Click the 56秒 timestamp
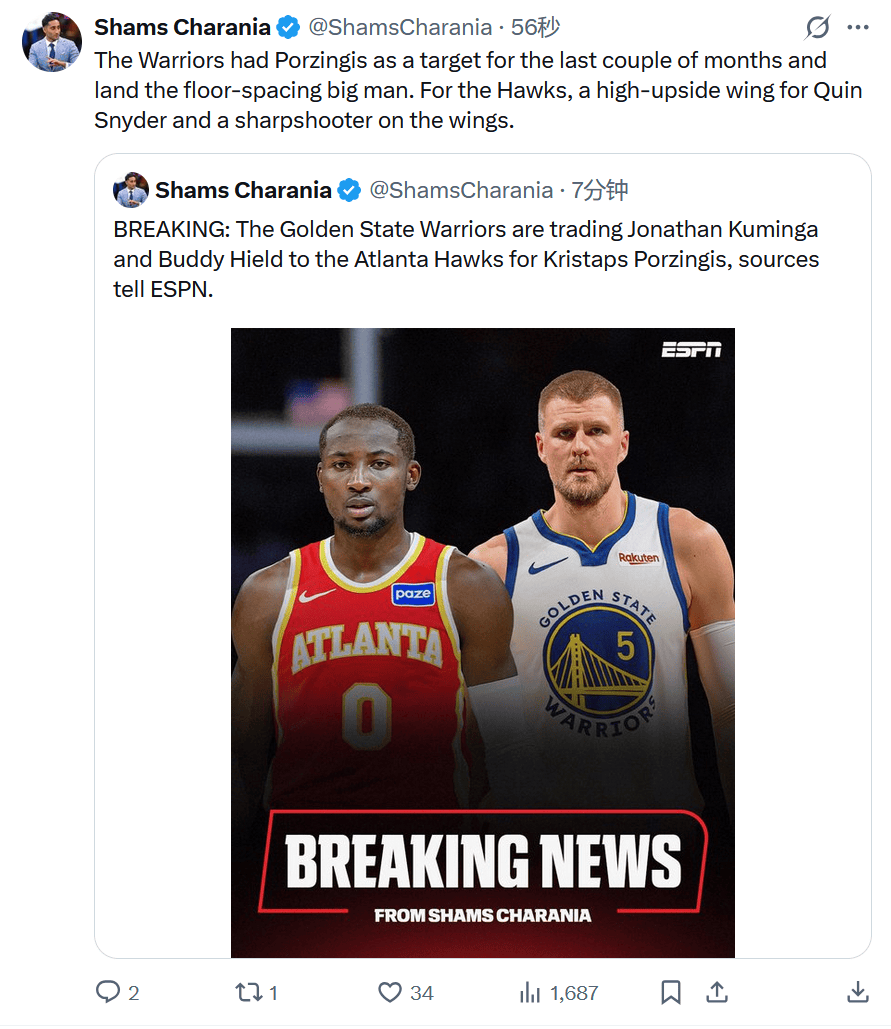The height and width of the screenshot is (1029, 891). (536, 27)
